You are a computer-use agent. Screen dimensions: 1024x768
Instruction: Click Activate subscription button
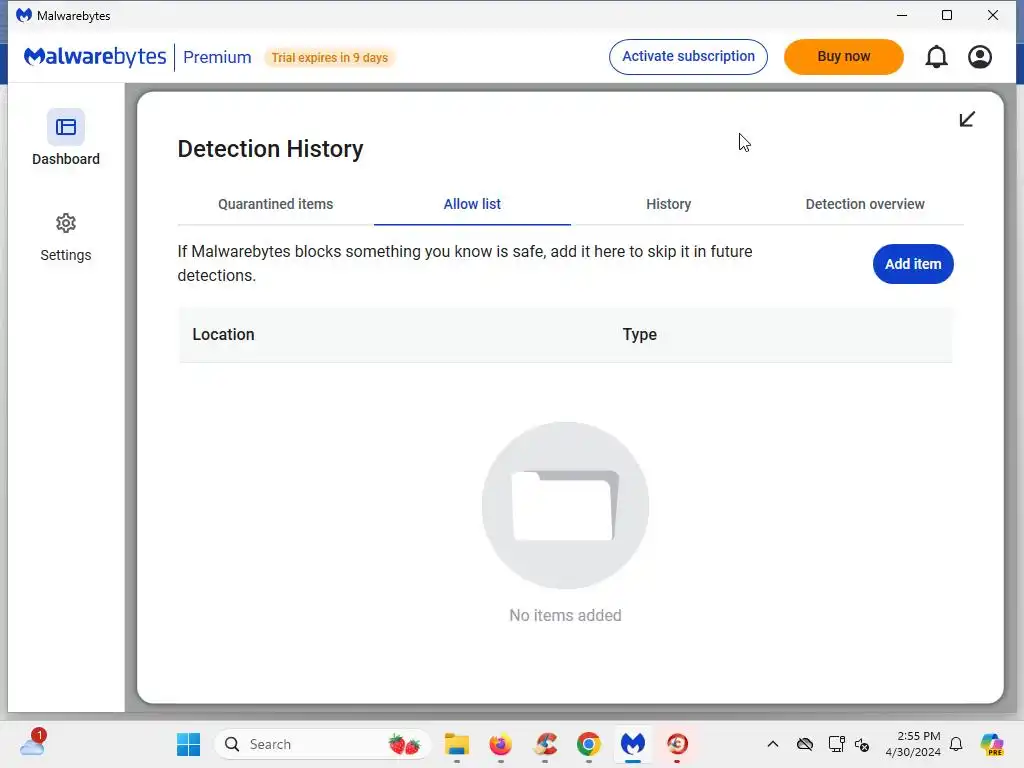(688, 57)
